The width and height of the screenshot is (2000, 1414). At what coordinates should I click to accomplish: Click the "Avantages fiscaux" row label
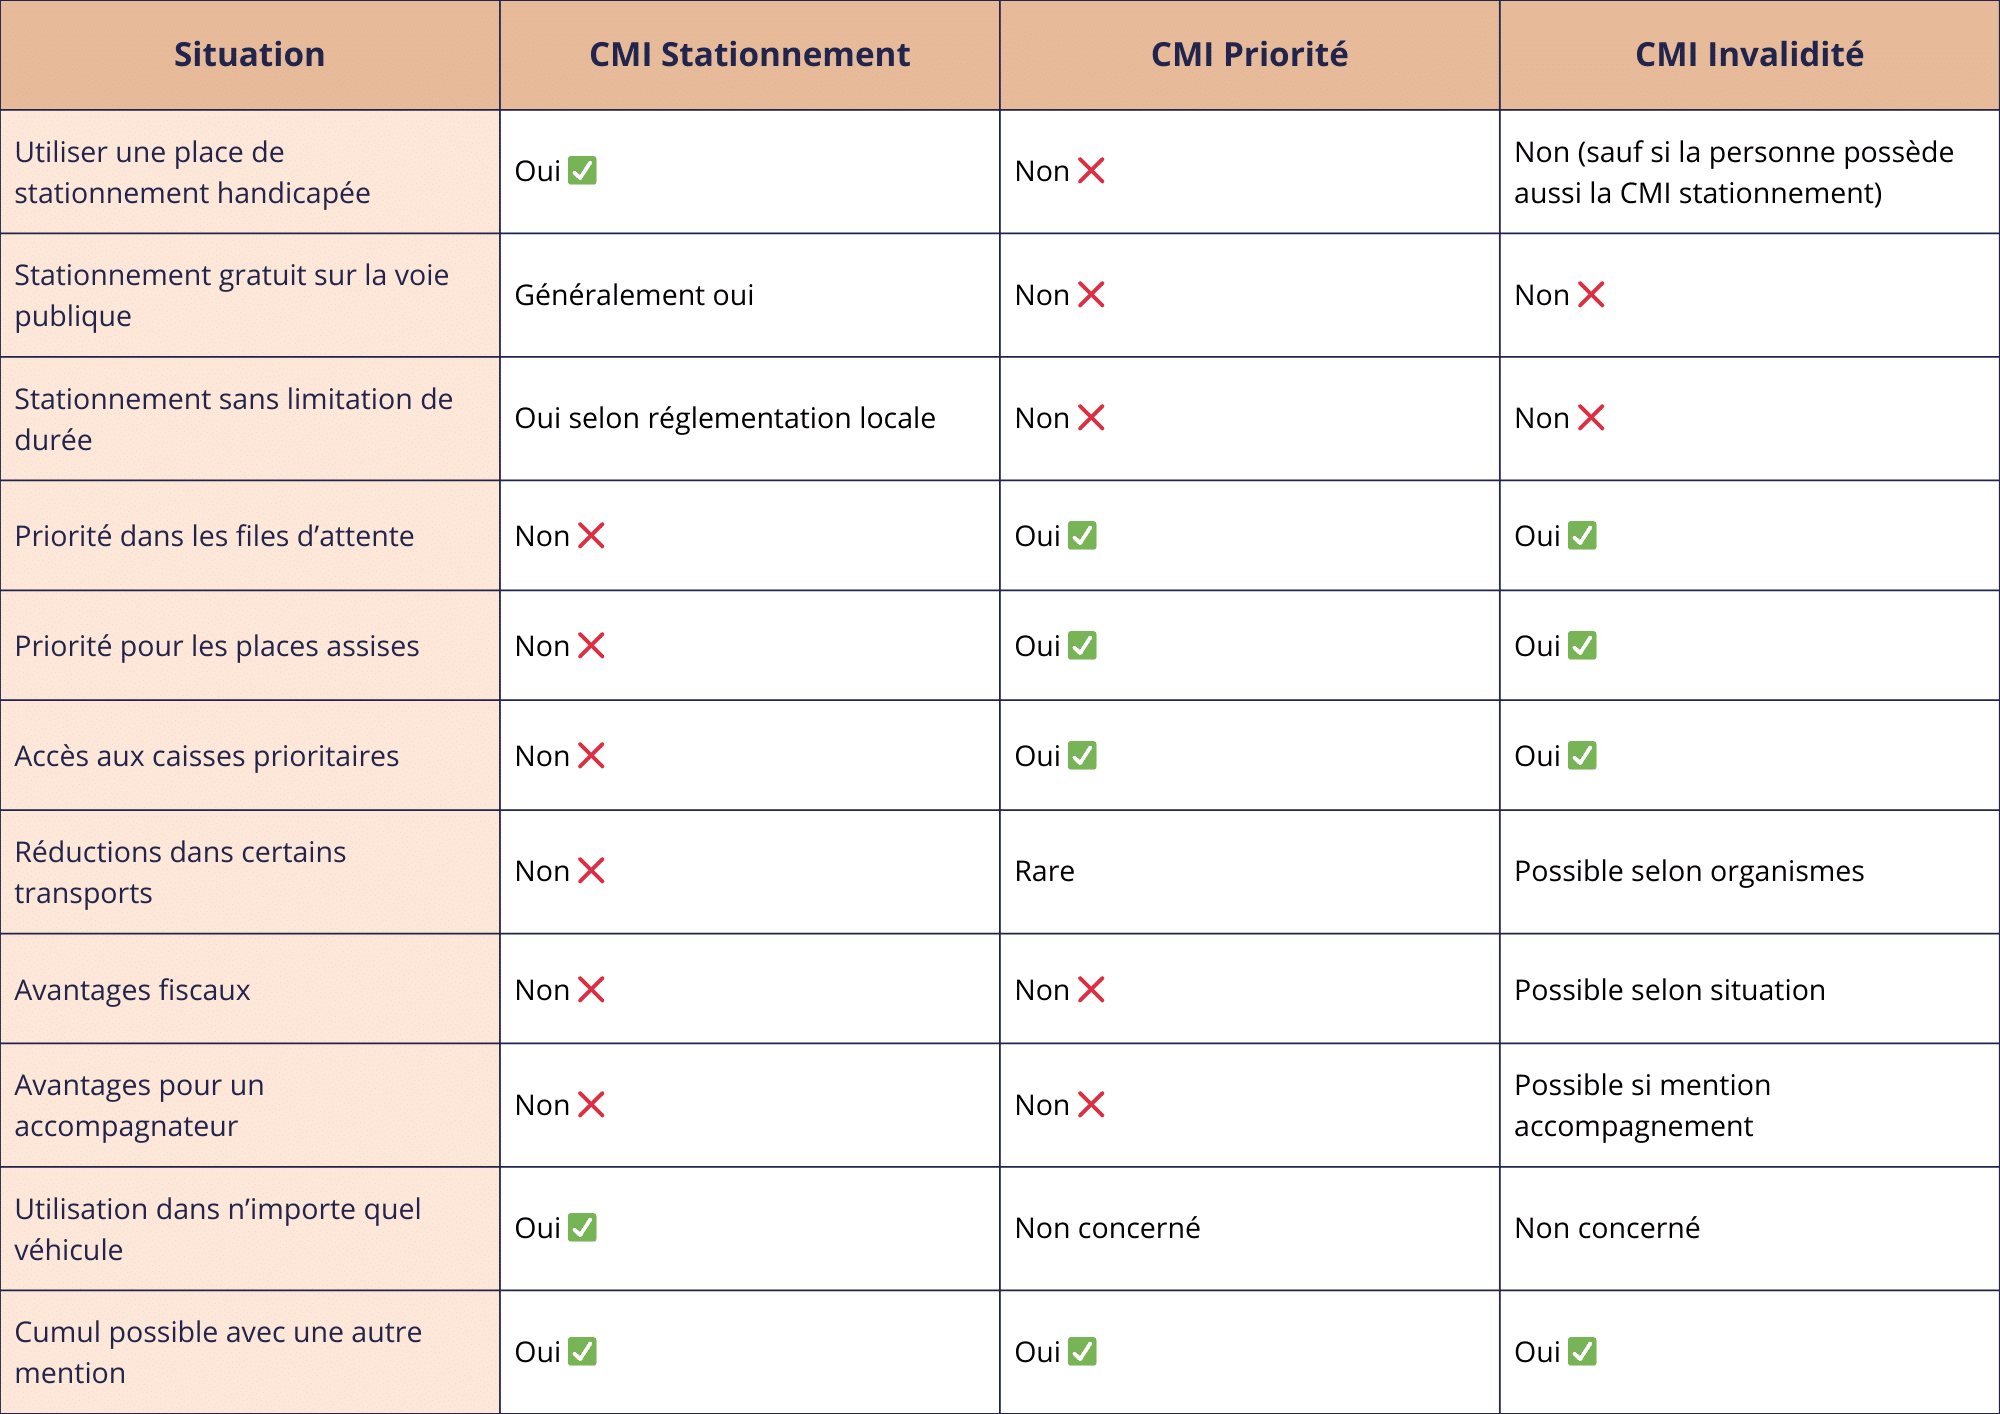pyautogui.click(x=132, y=990)
